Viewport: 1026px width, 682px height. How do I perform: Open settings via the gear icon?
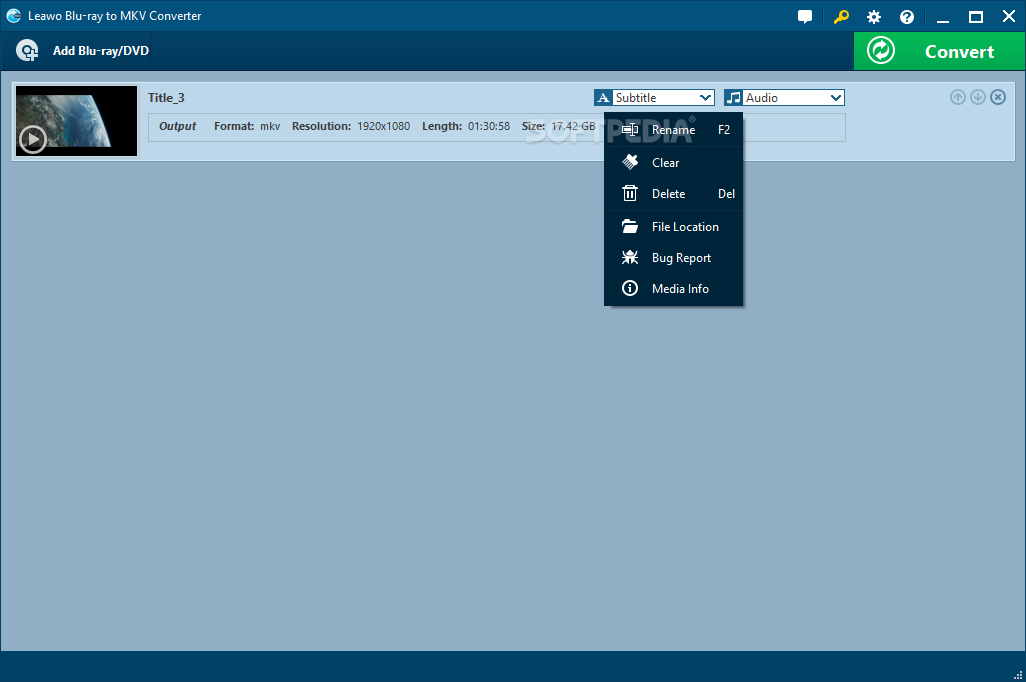point(874,17)
